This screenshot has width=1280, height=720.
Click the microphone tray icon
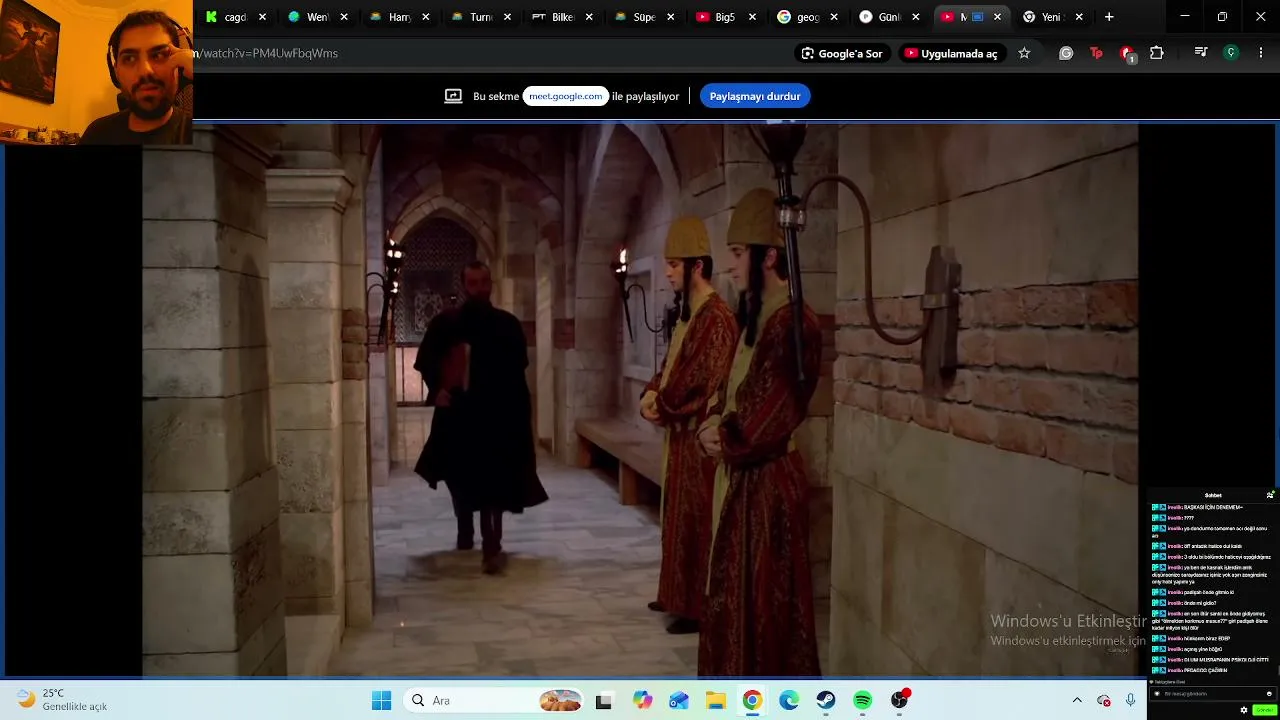coord(1131,700)
